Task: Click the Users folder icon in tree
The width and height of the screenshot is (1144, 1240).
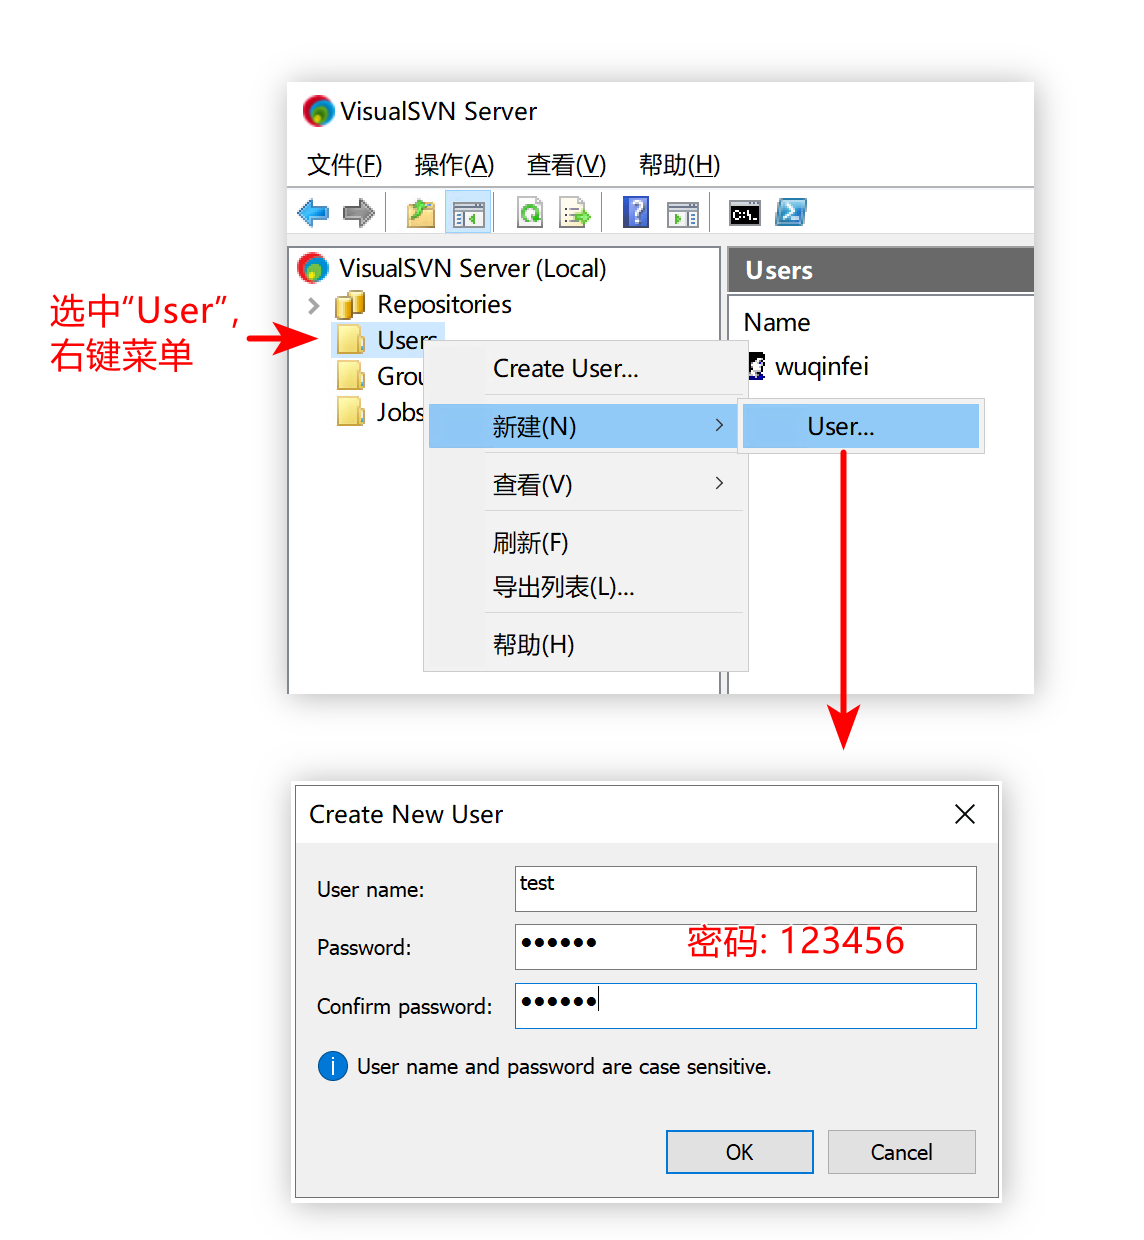Action: pos(351,340)
